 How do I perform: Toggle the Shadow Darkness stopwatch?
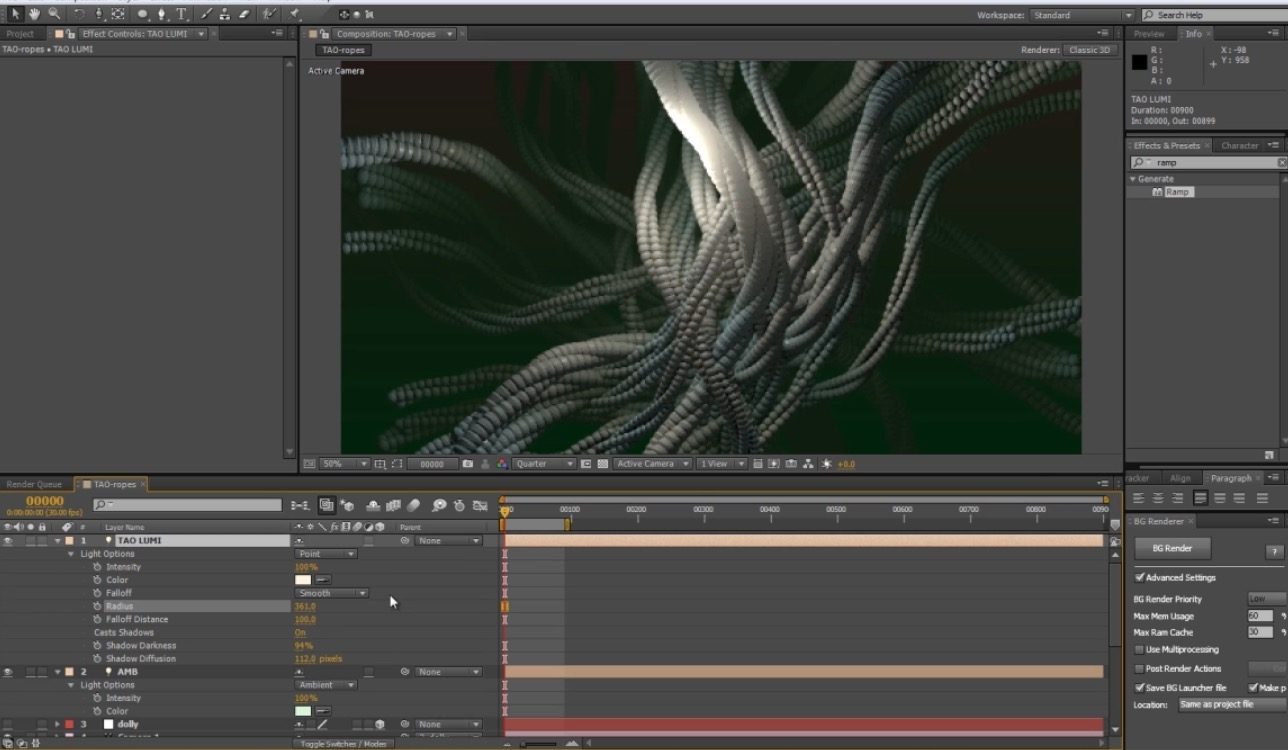[x=97, y=645]
